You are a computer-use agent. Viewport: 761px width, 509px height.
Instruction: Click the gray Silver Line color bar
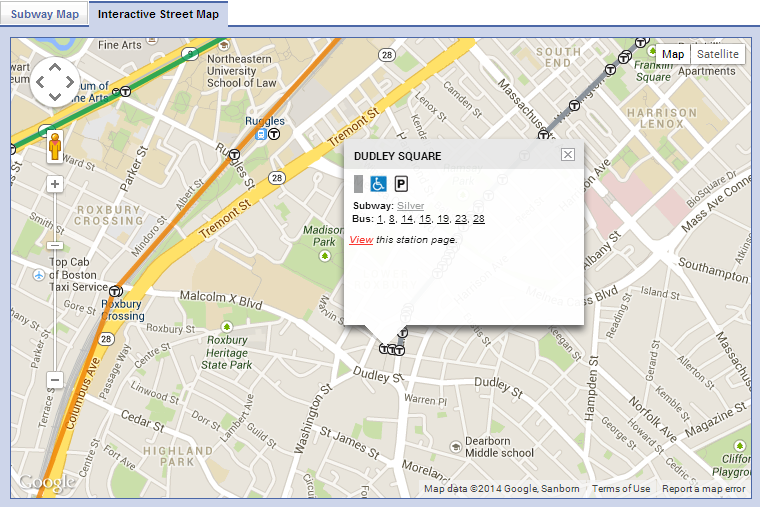(358, 184)
